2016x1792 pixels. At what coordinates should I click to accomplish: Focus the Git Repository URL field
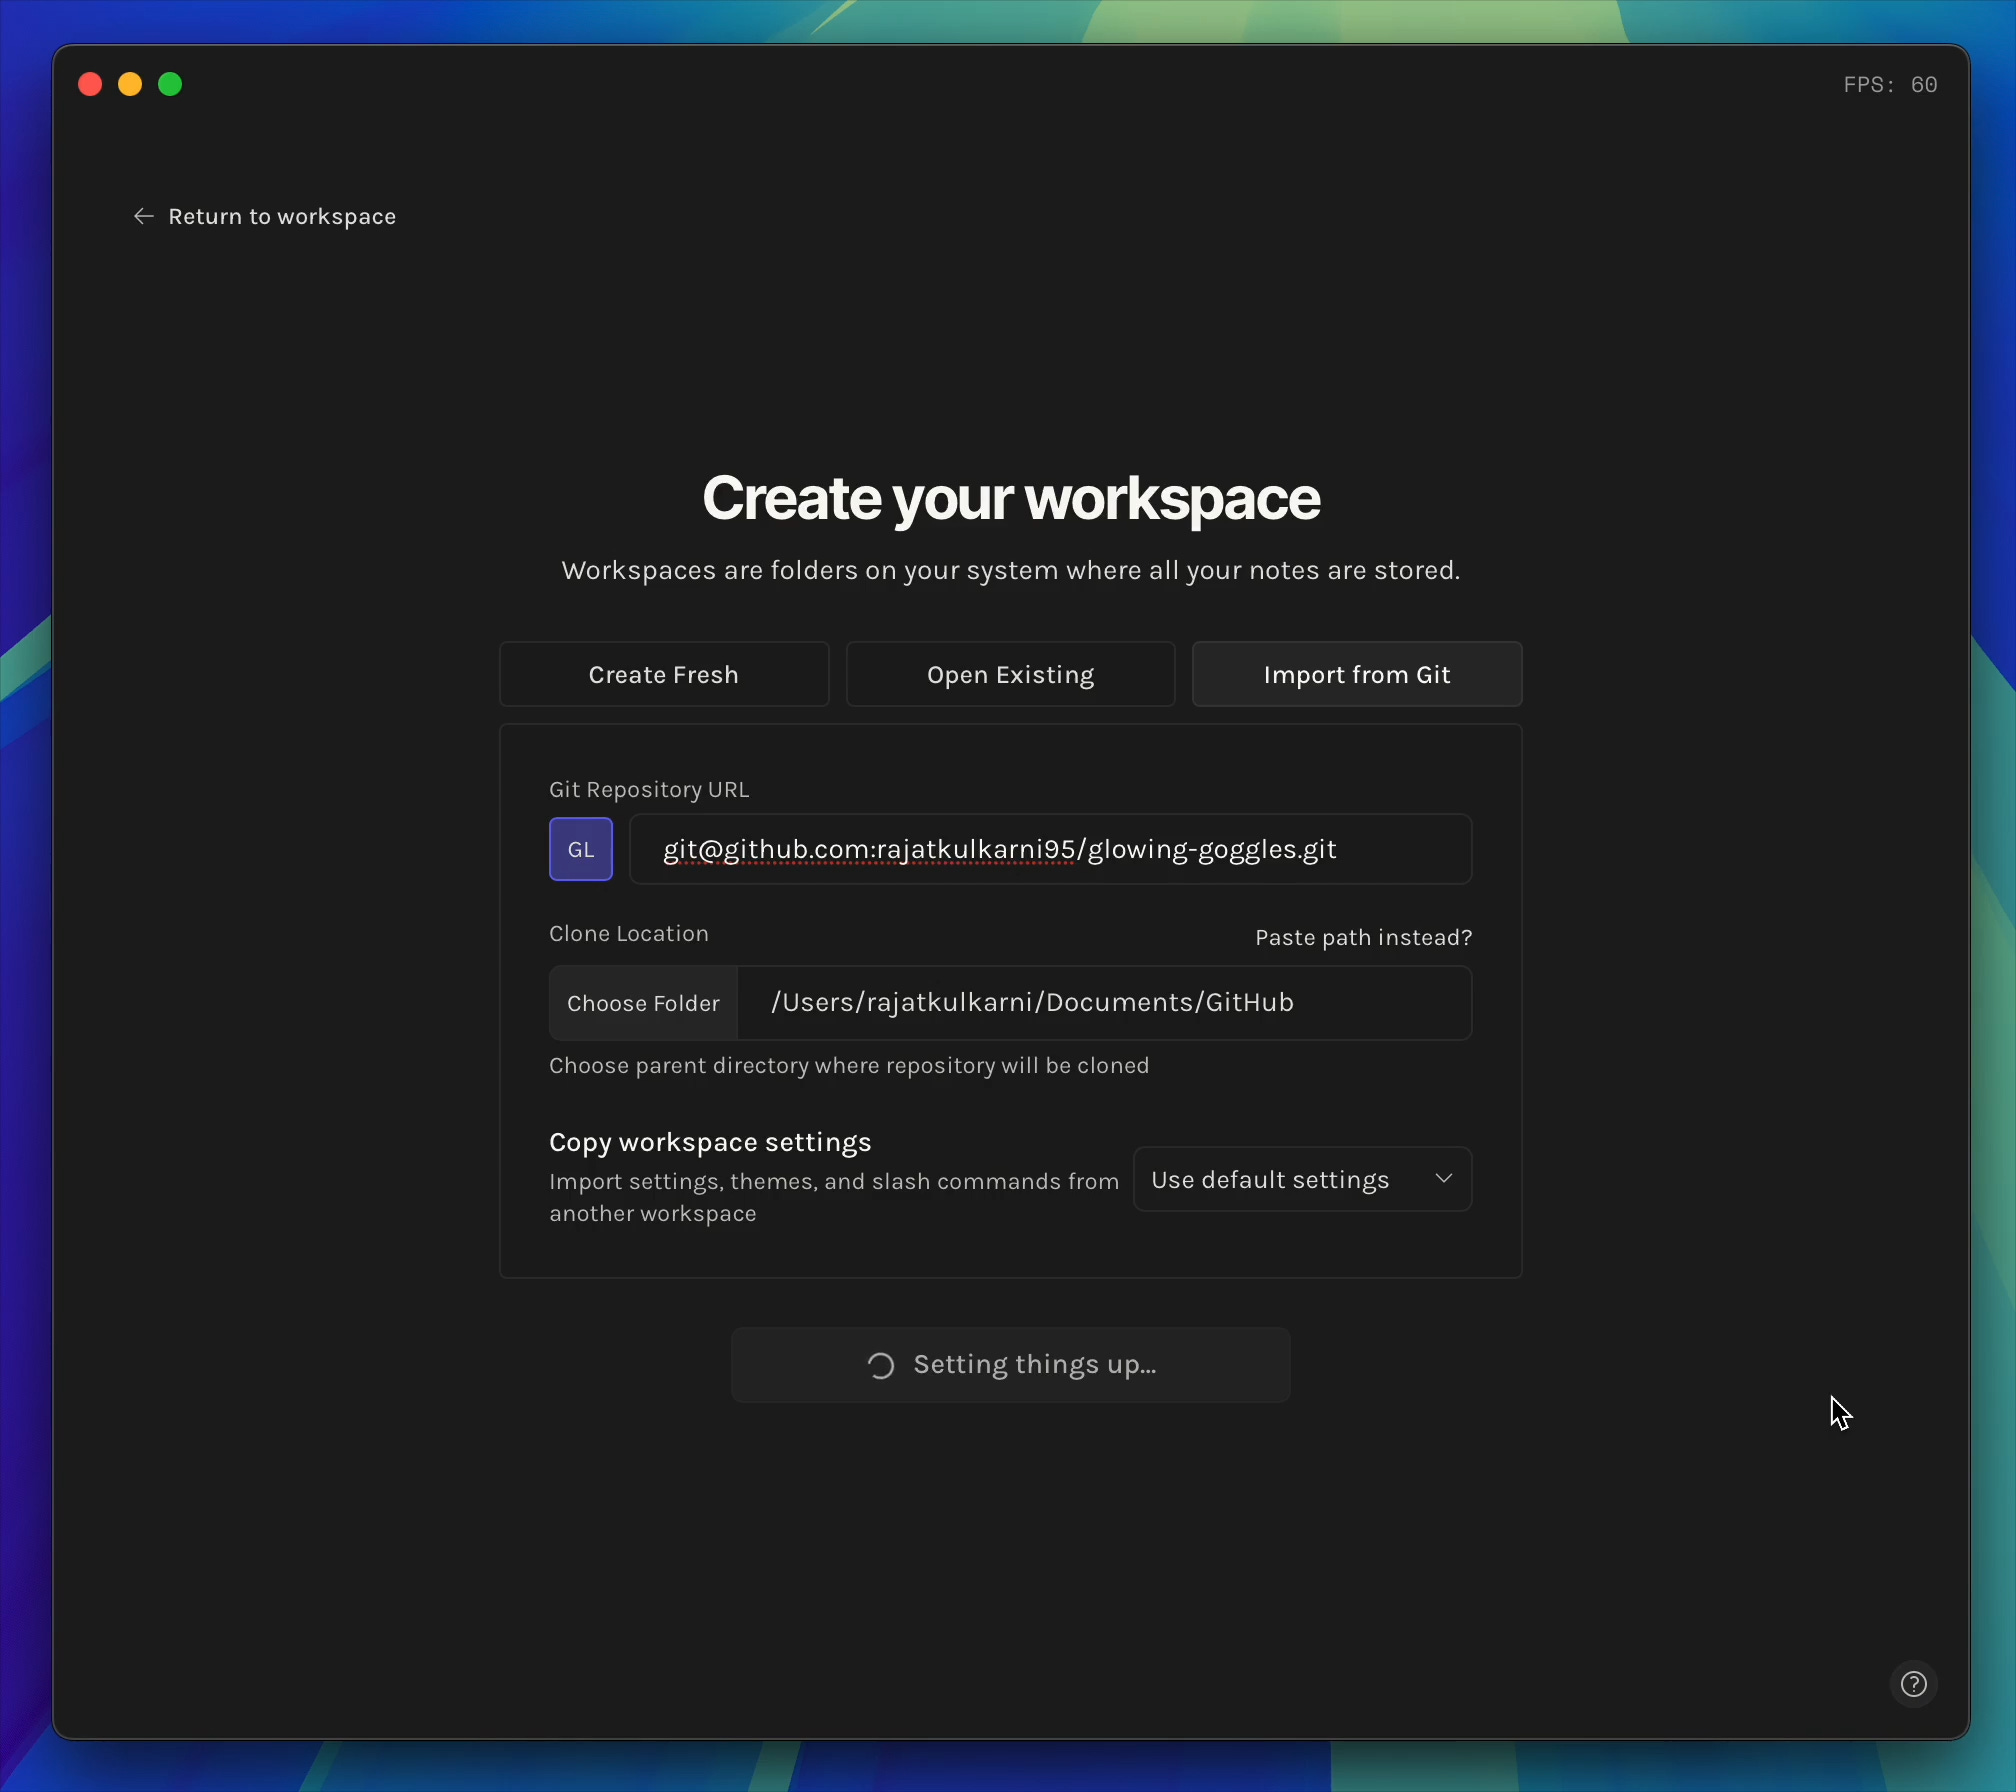pos(1050,849)
